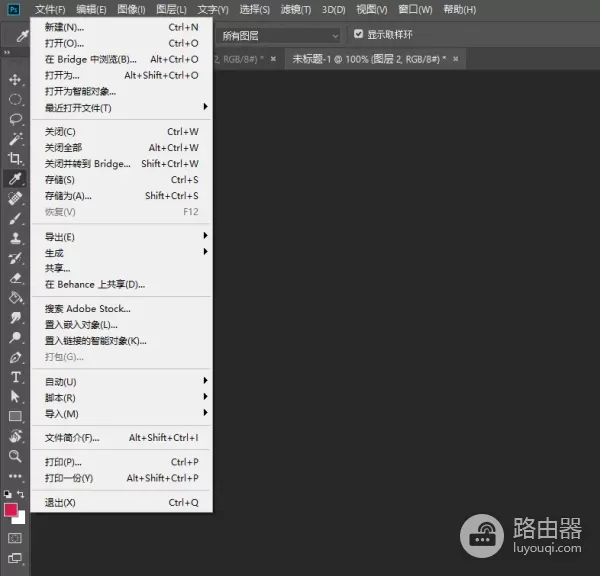This screenshot has height=576, width=600.
Task: Select the Eraser tool
Action: pos(15,278)
